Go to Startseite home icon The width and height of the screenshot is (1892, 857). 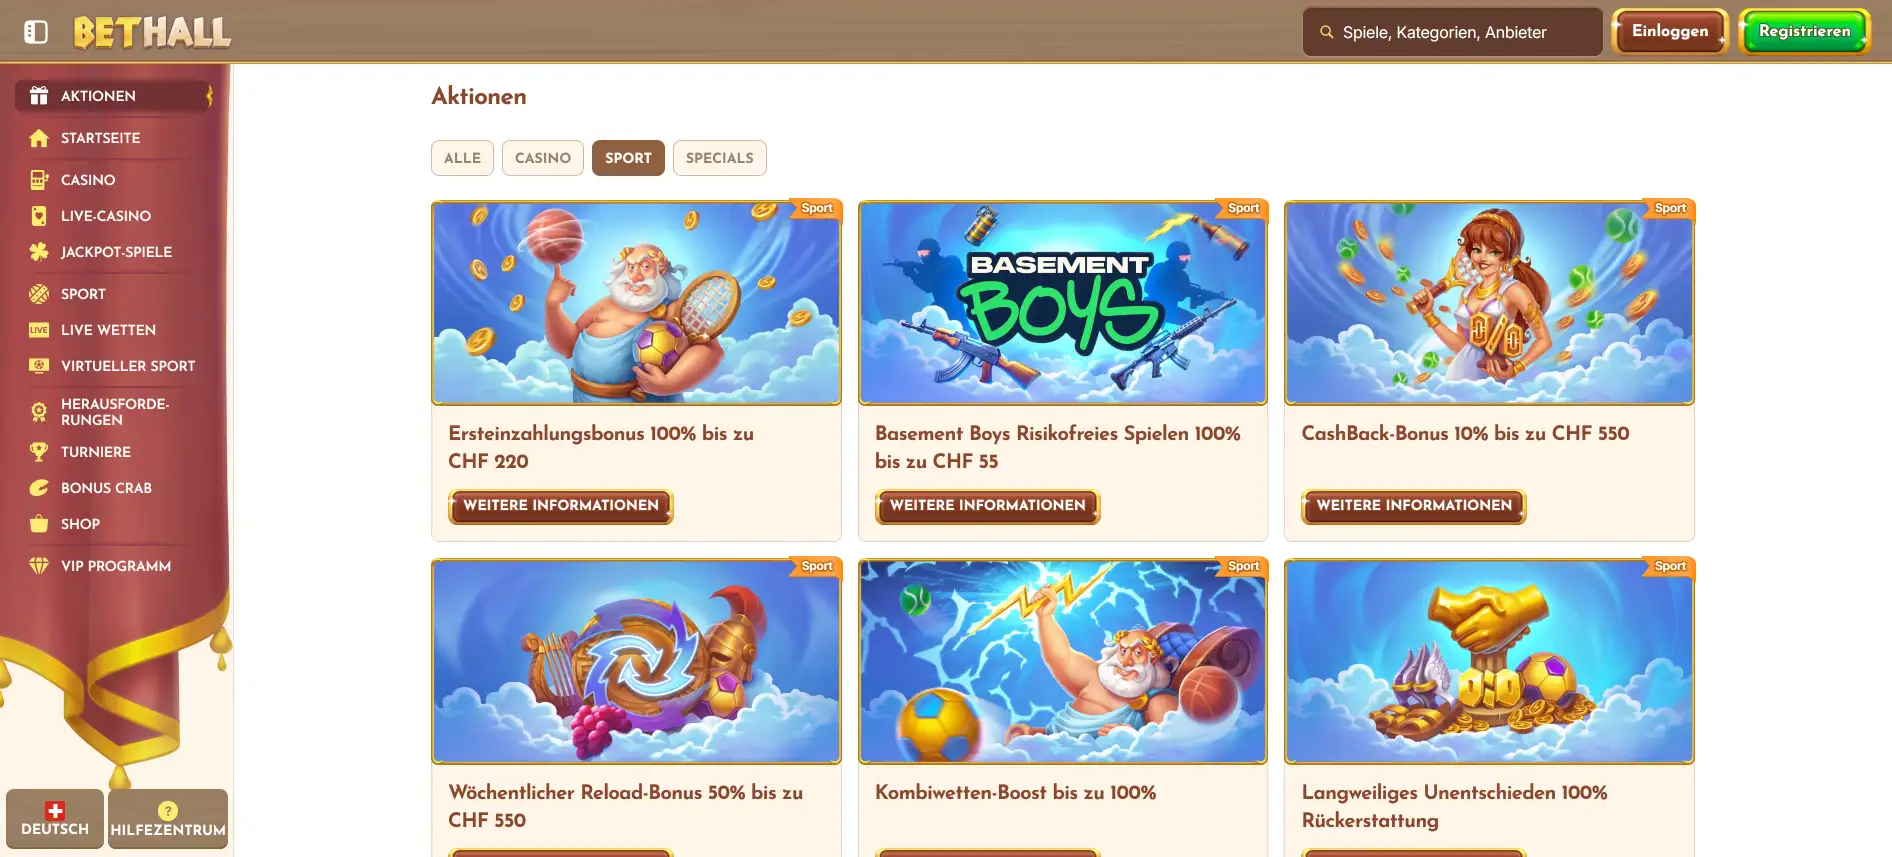pos(39,138)
